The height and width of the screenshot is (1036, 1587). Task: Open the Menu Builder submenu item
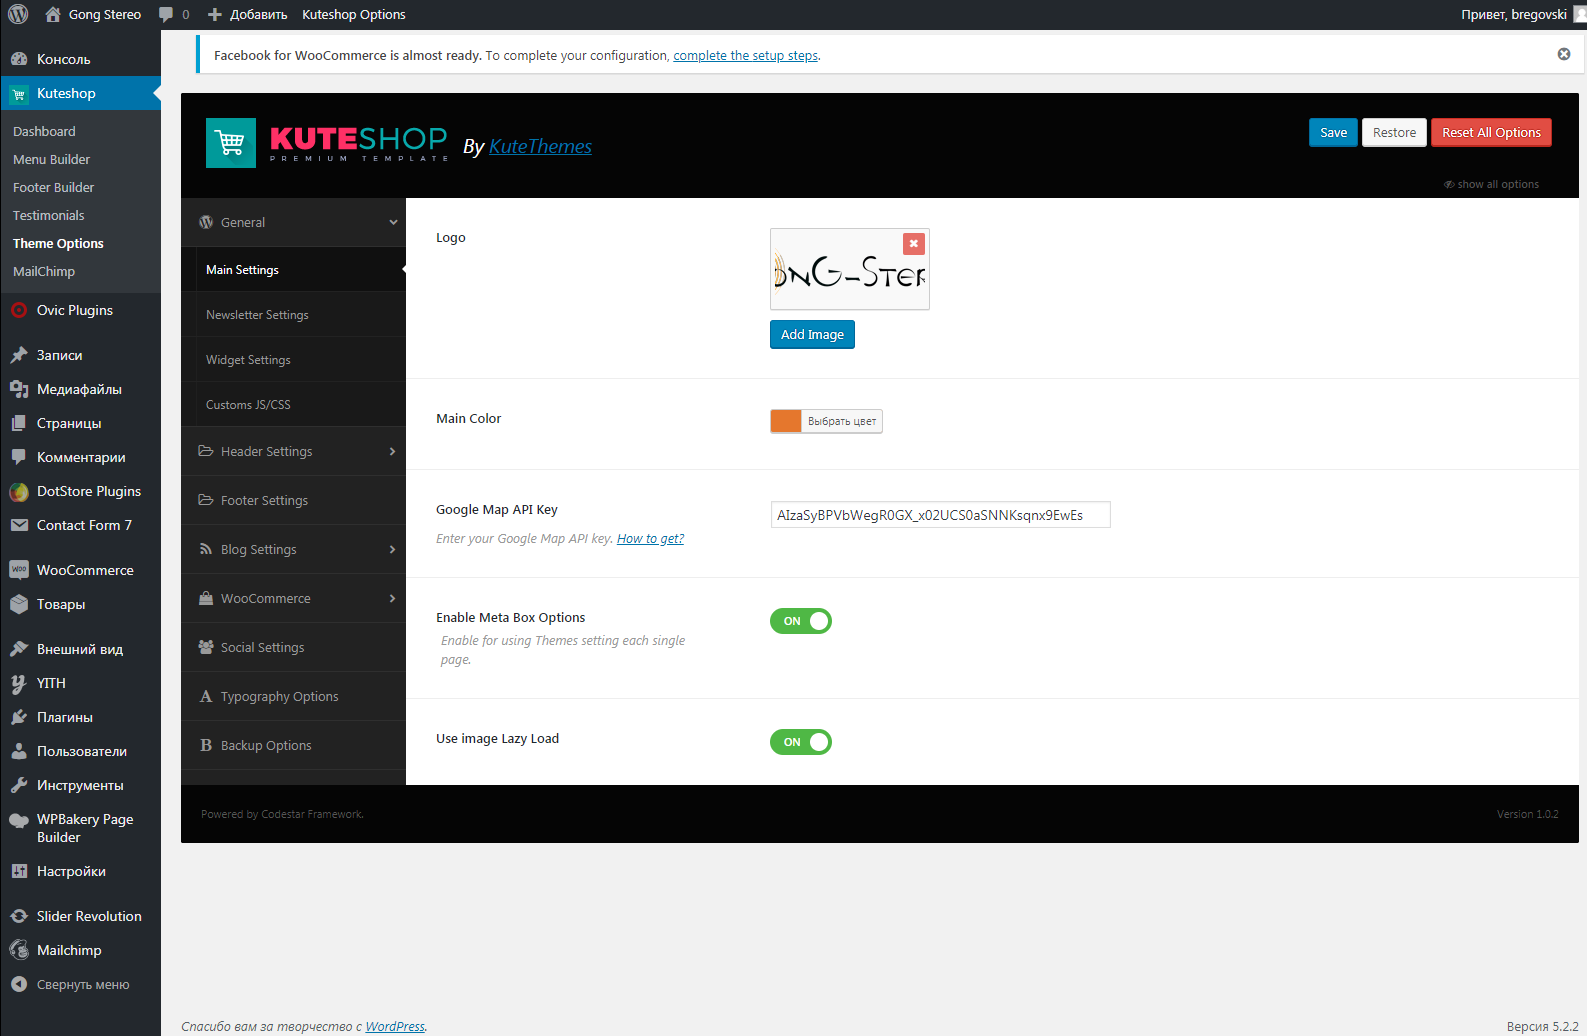point(51,159)
